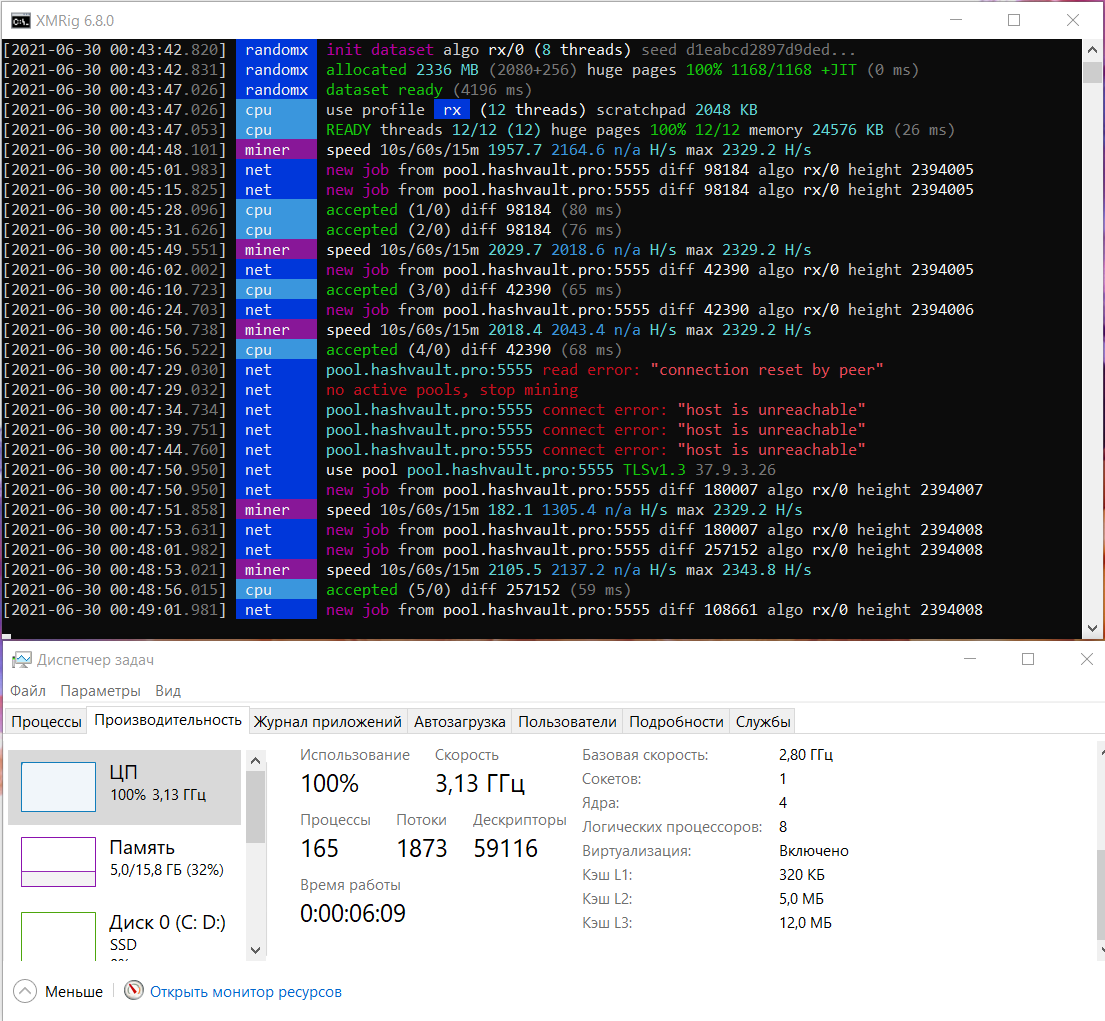This screenshot has height=1021, width=1105.
Task: Click the READY threads 12/12 log line
Action: (640, 130)
